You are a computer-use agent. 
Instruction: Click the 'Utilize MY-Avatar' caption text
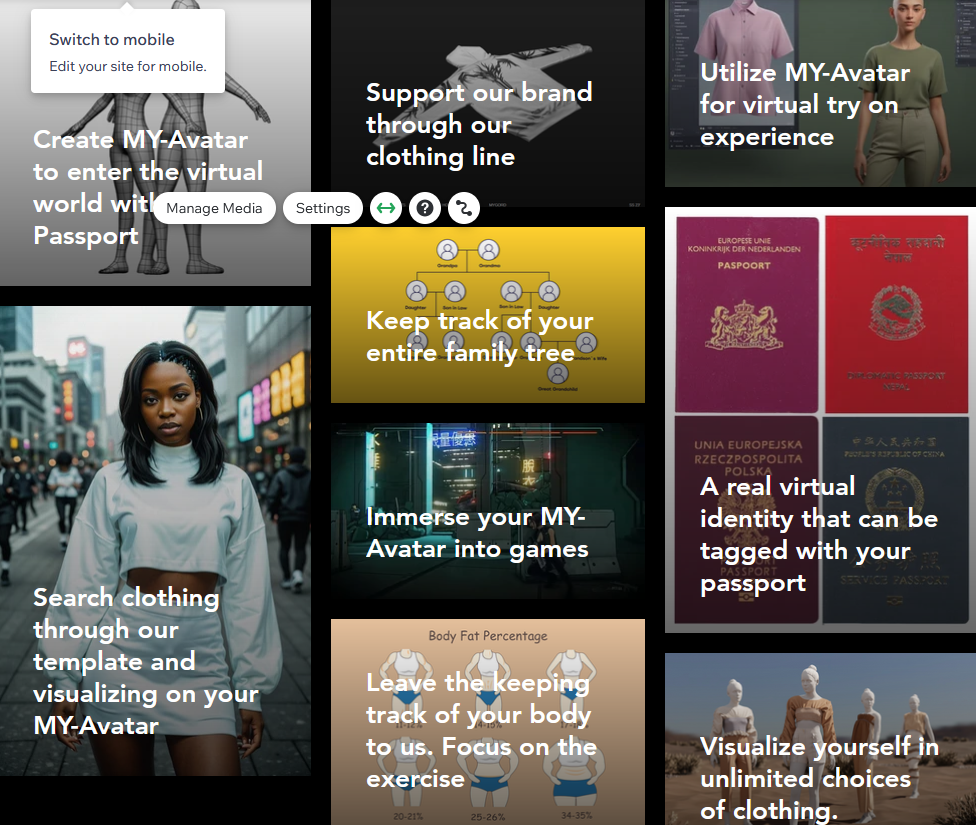tap(805, 73)
